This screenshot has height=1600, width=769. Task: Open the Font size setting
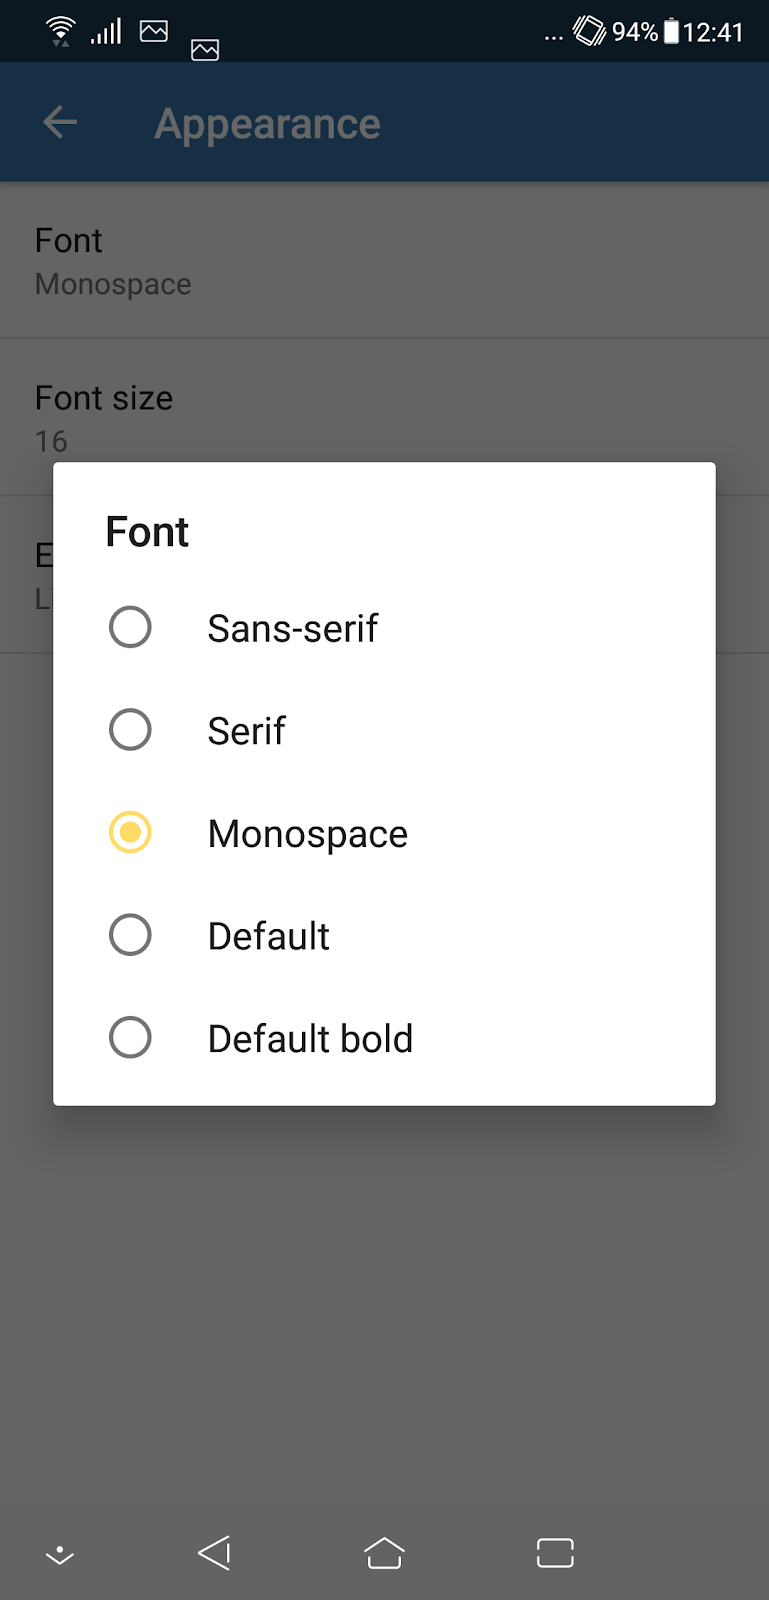[104, 418]
